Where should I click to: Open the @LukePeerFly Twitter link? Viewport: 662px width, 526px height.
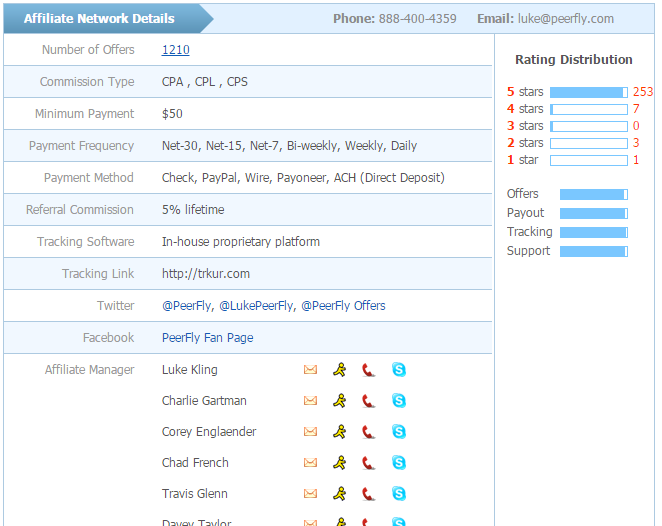coord(257,306)
